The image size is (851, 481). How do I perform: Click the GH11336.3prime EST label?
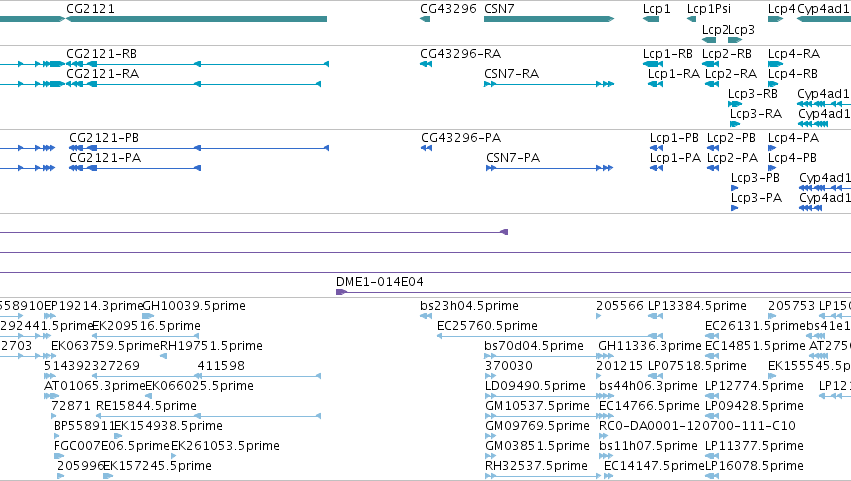point(650,346)
